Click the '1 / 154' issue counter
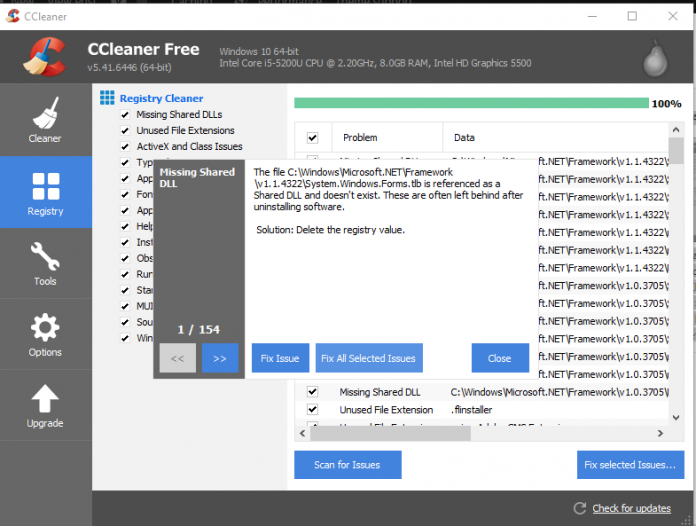The height and width of the screenshot is (526, 696). (x=199, y=329)
